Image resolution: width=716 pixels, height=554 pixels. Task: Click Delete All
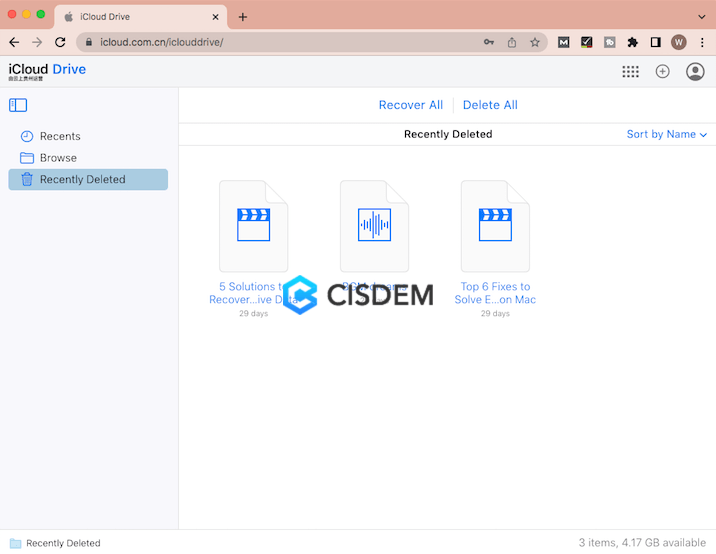click(490, 105)
